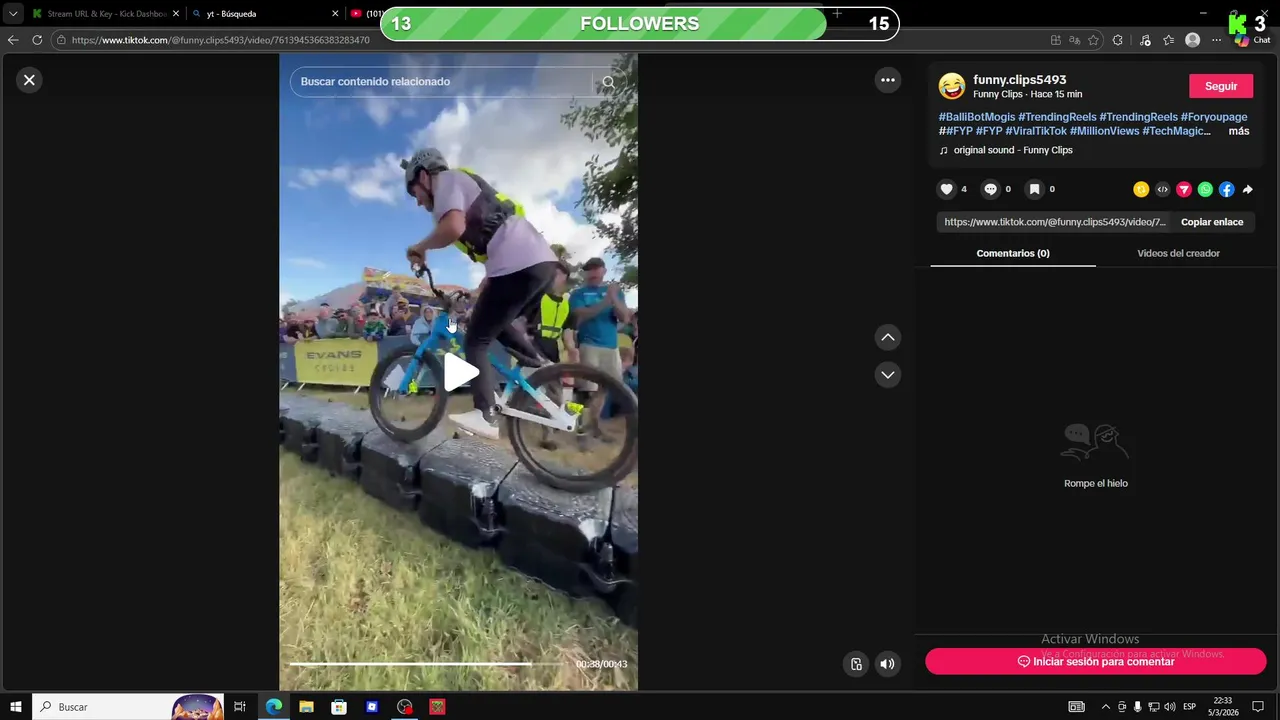Like the video with the heart icon

tap(947, 189)
